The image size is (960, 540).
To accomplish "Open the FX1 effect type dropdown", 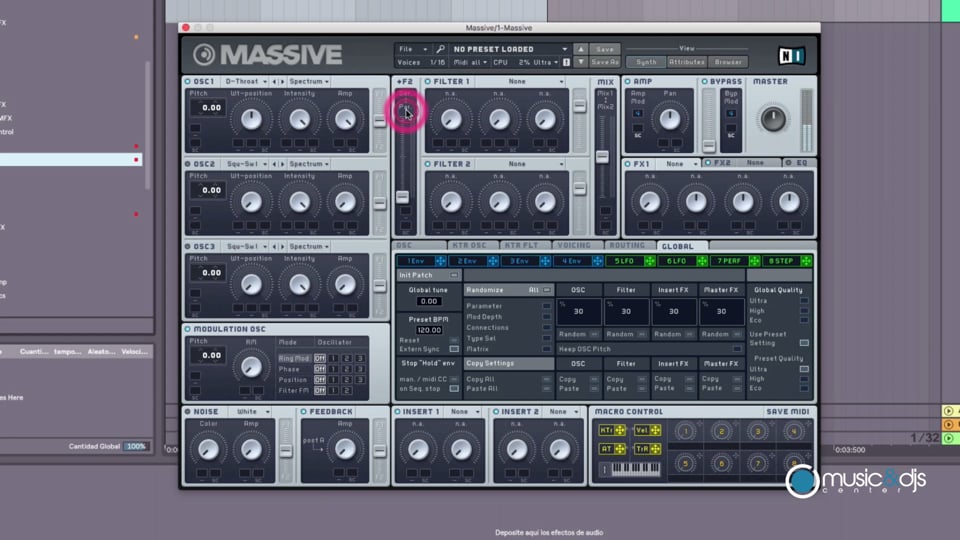I will click(x=679, y=163).
